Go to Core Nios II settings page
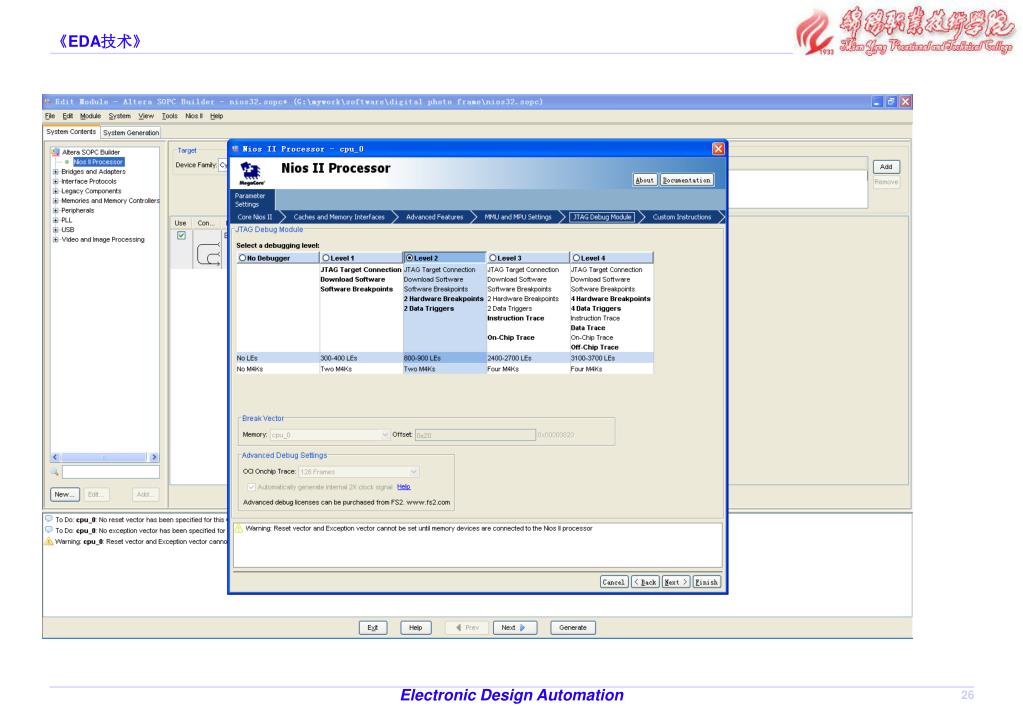This screenshot has width=1023, height=708. (x=254, y=217)
